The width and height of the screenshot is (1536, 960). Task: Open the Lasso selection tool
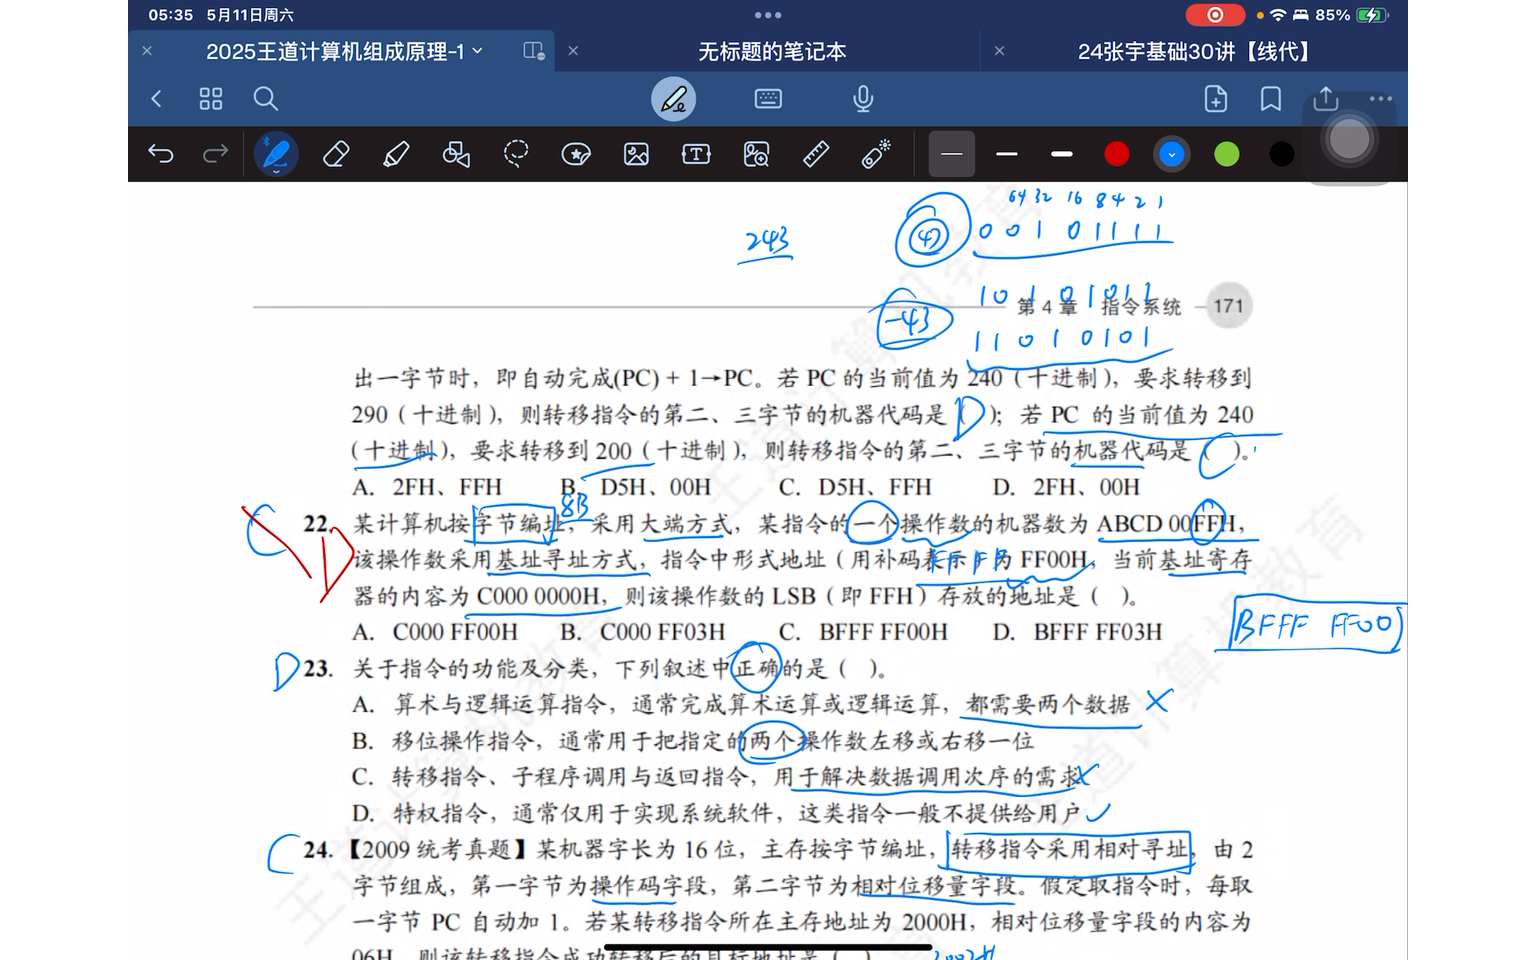click(x=516, y=154)
